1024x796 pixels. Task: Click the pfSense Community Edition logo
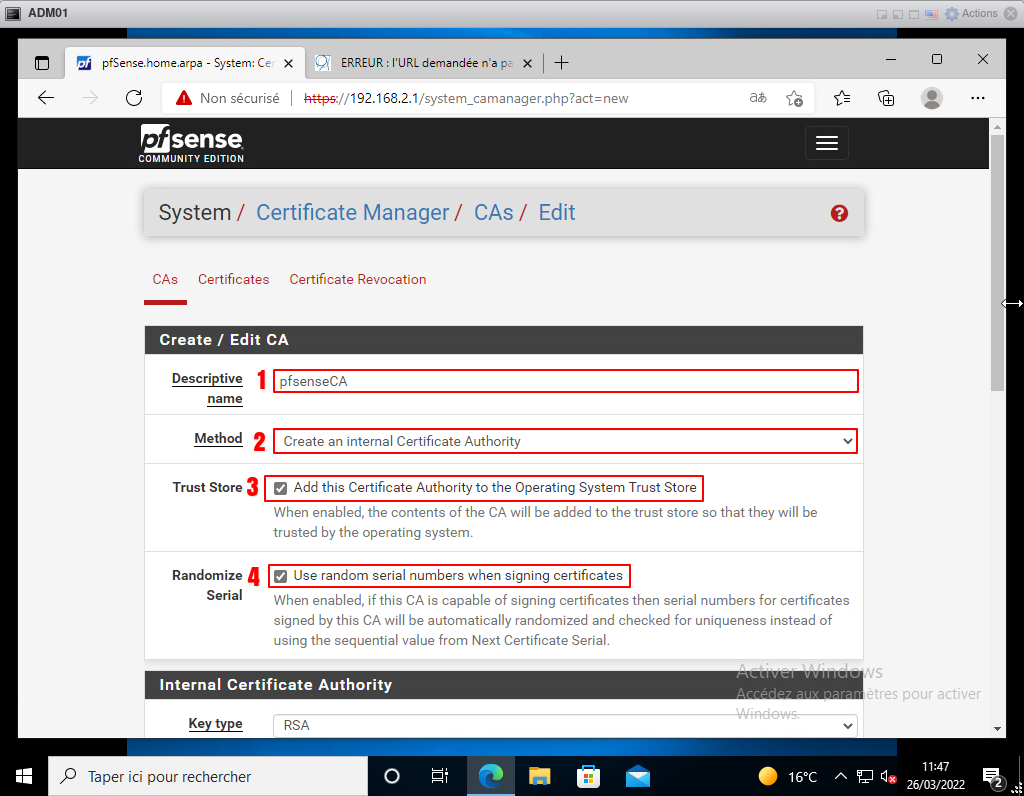[191, 143]
